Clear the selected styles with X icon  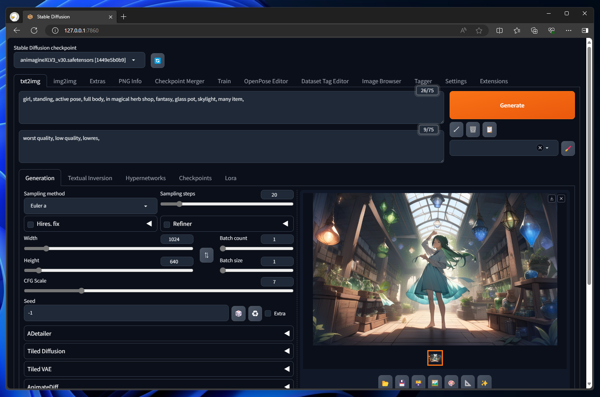click(x=540, y=148)
